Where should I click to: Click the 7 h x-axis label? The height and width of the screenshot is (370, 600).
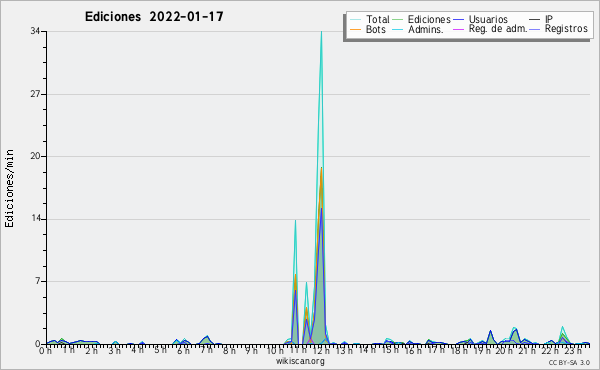[206, 350]
